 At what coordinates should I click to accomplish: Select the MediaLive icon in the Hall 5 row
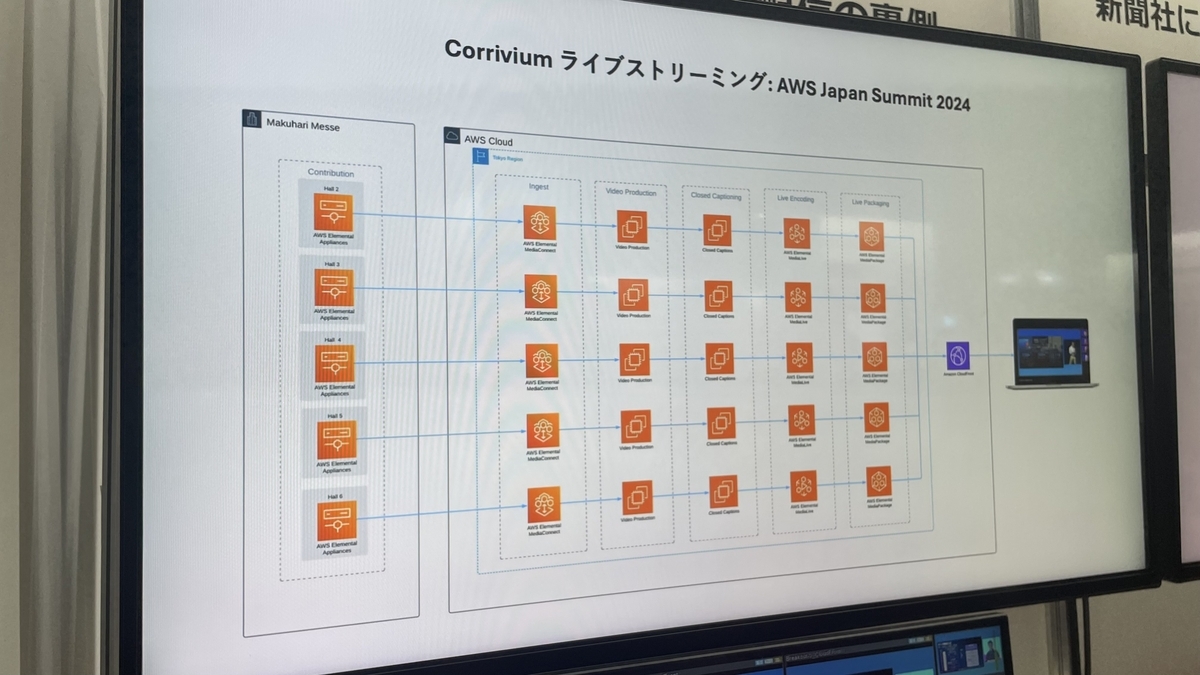click(x=802, y=420)
